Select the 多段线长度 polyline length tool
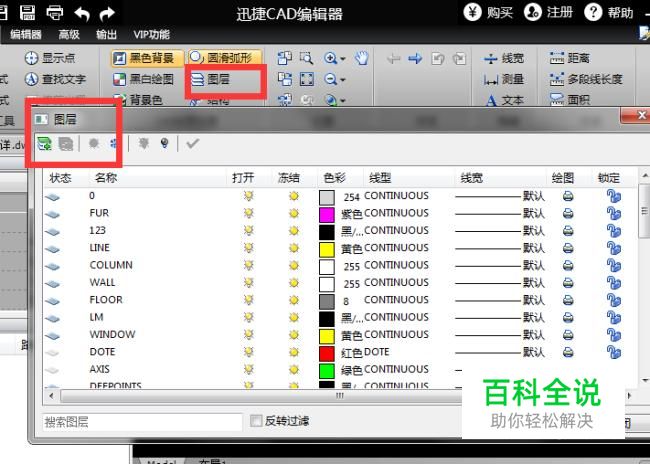The height and width of the screenshot is (464, 650). pyautogui.click(x=586, y=79)
